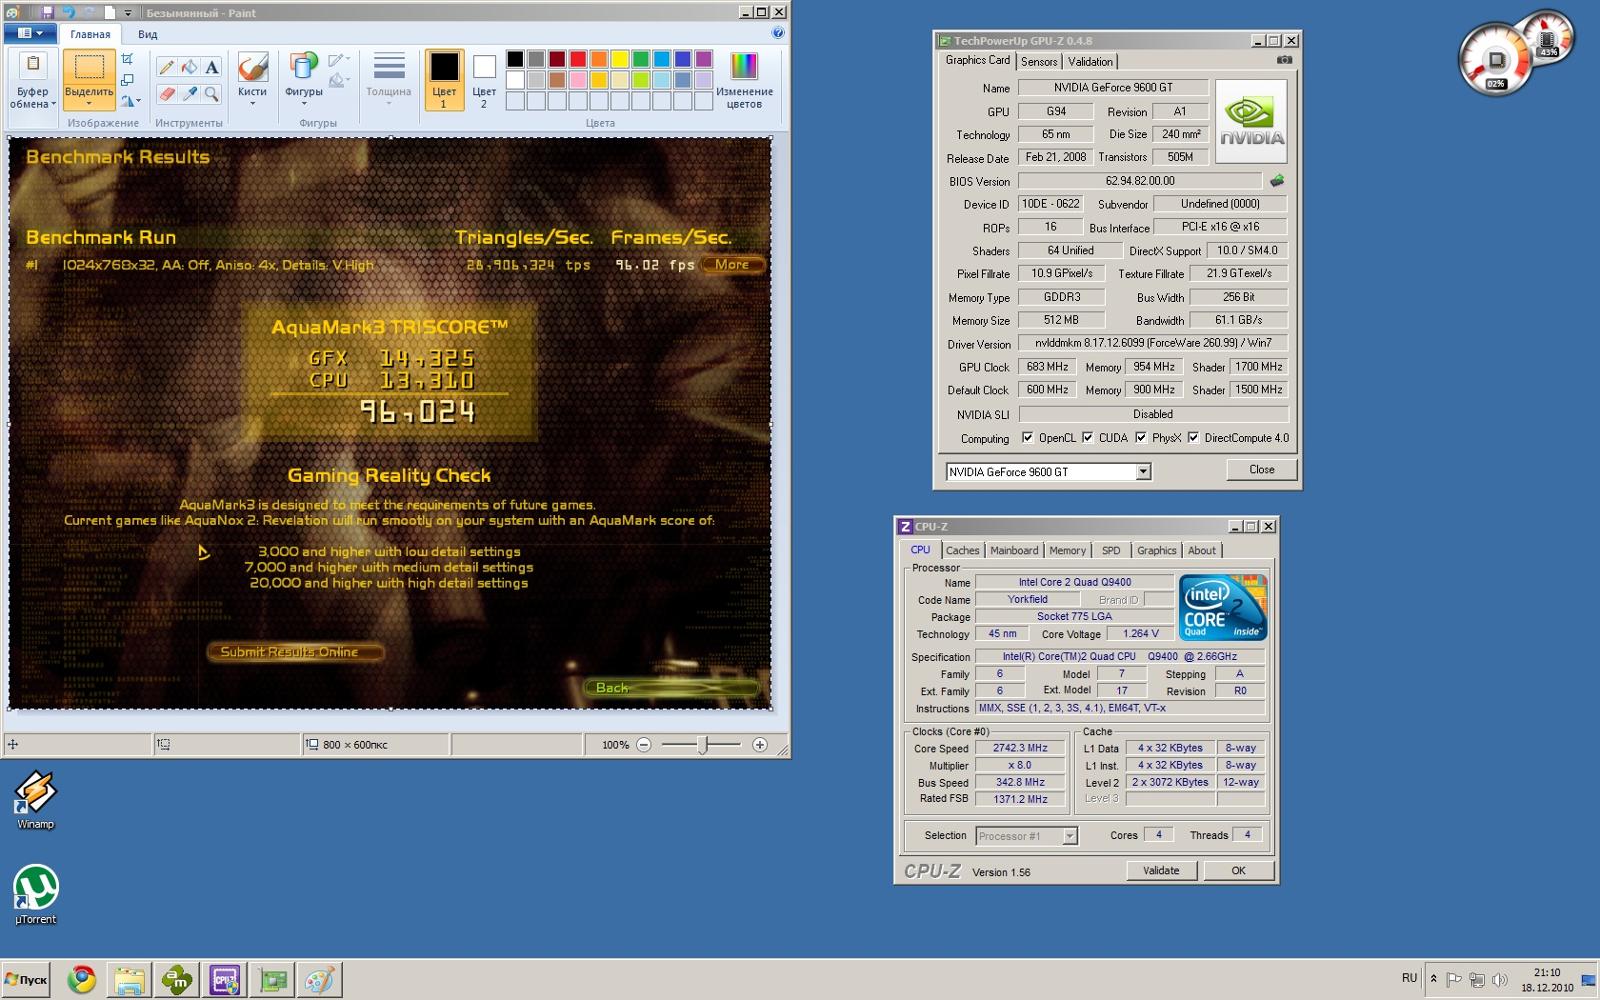Open the NVIDIA GeForce 9600 GT dropdown

point(1143,472)
